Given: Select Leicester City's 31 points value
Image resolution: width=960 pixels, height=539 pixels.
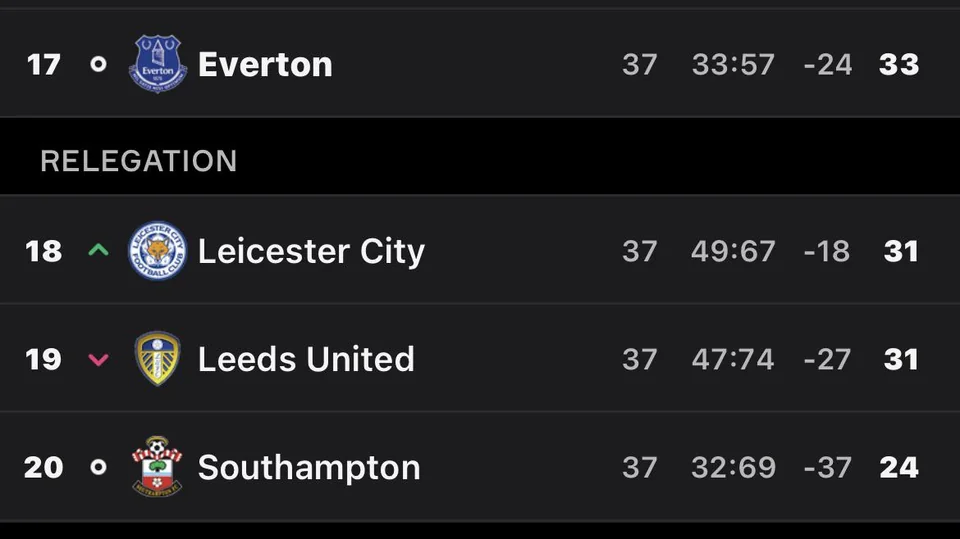Looking at the screenshot, I should [901, 251].
